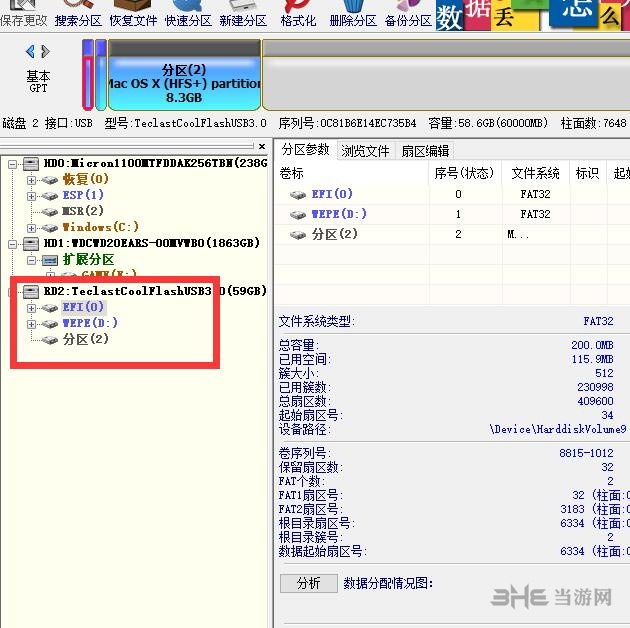Click the FAT32 cell in EFI(0) row
This screenshot has height=628, width=630.
click(x=535, y=194)
